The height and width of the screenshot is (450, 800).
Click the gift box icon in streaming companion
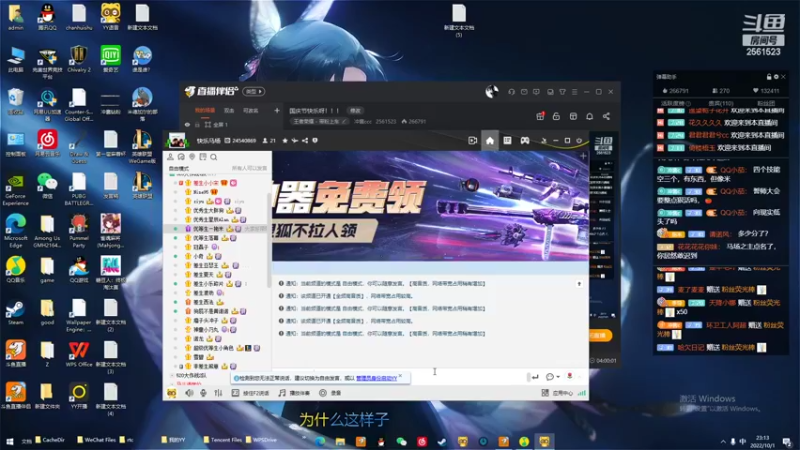click(540, 116)
